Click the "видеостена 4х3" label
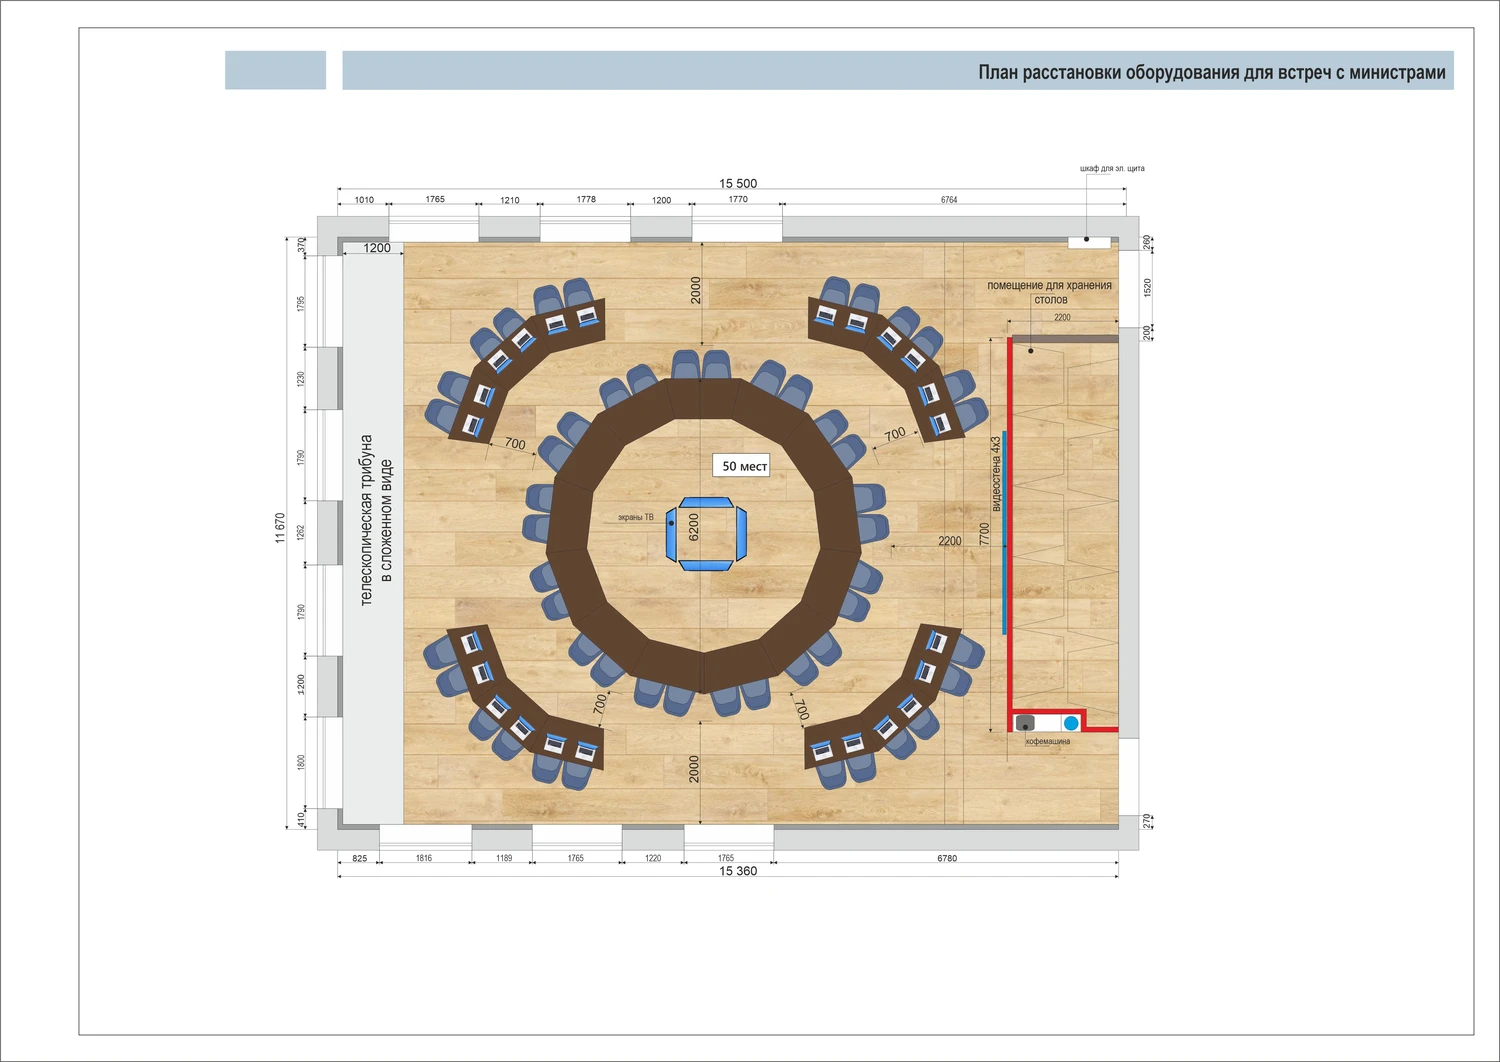The width and height of the screenshot is (1500, 1062). tap(996, 474)
